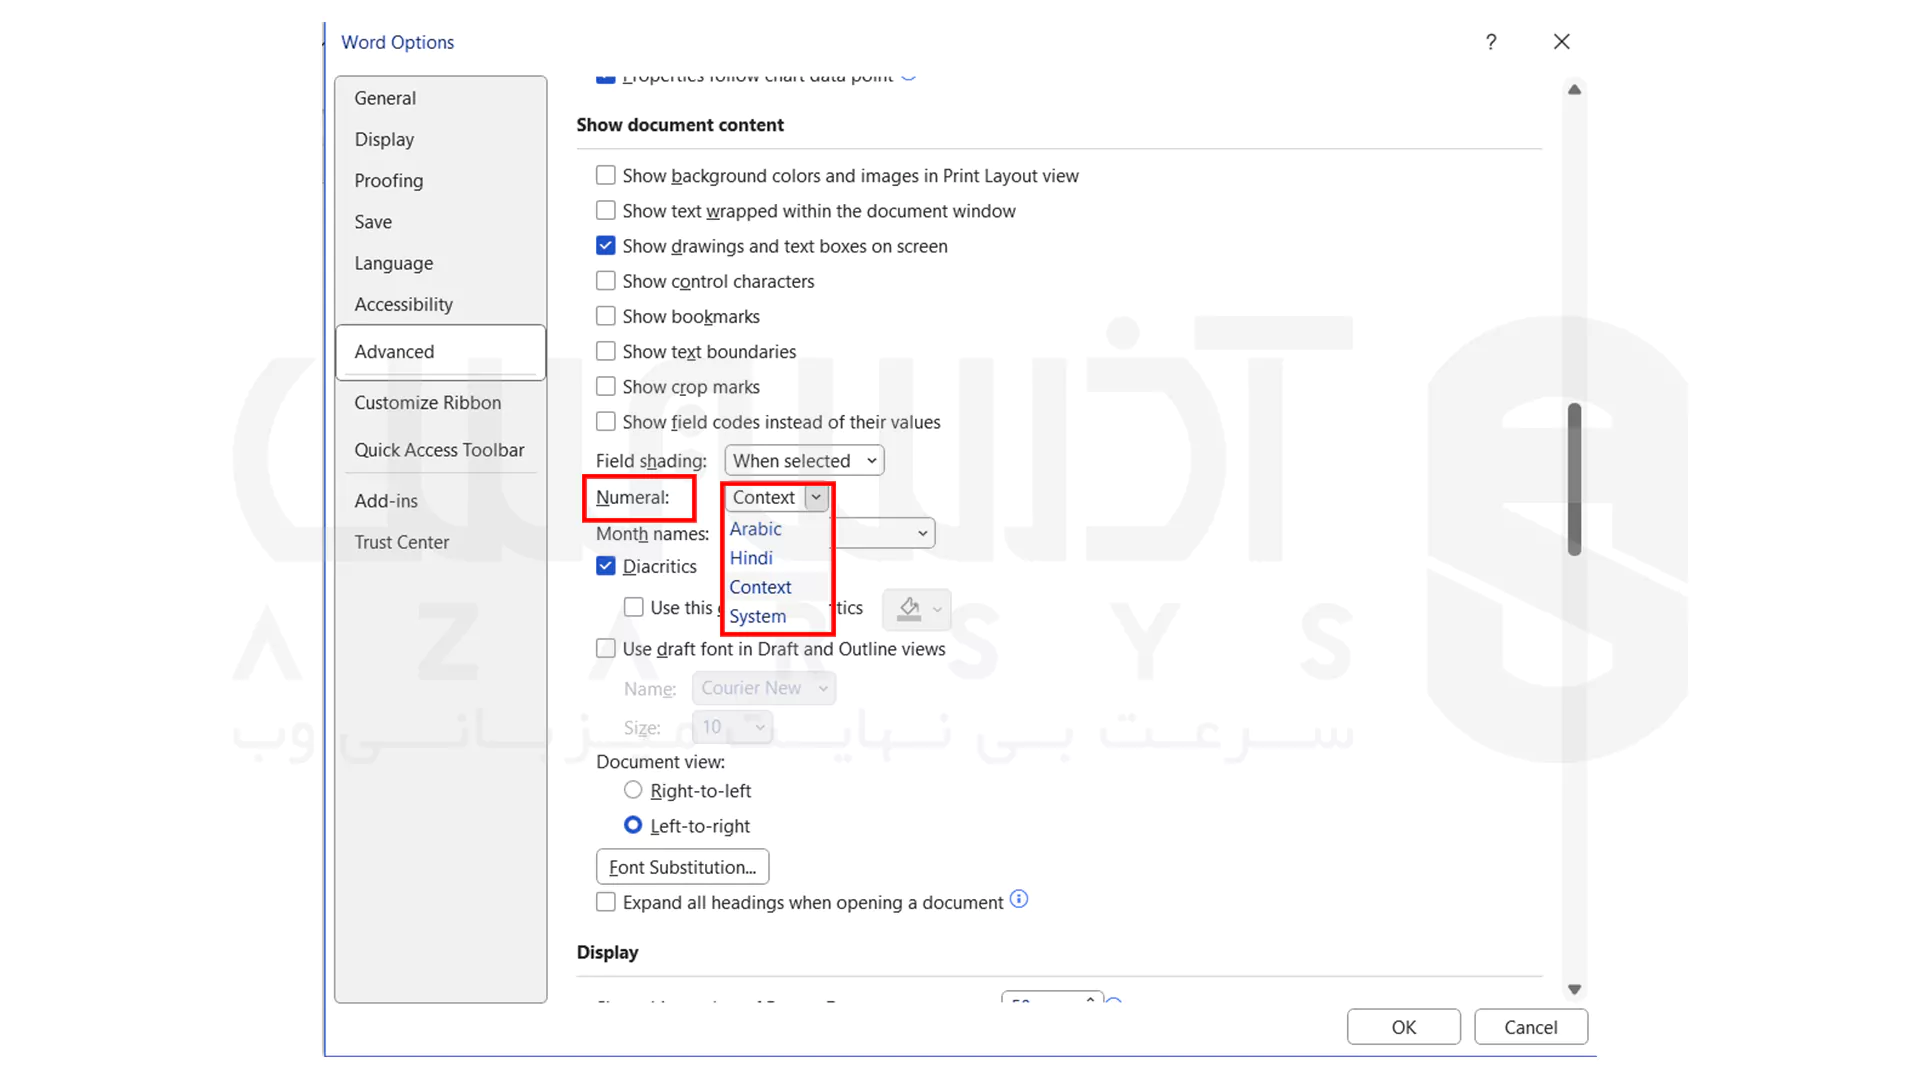This screenshot has width=1920, height=1080.
Task: Click the help question mark icon
Action: tap(1491, 42)
